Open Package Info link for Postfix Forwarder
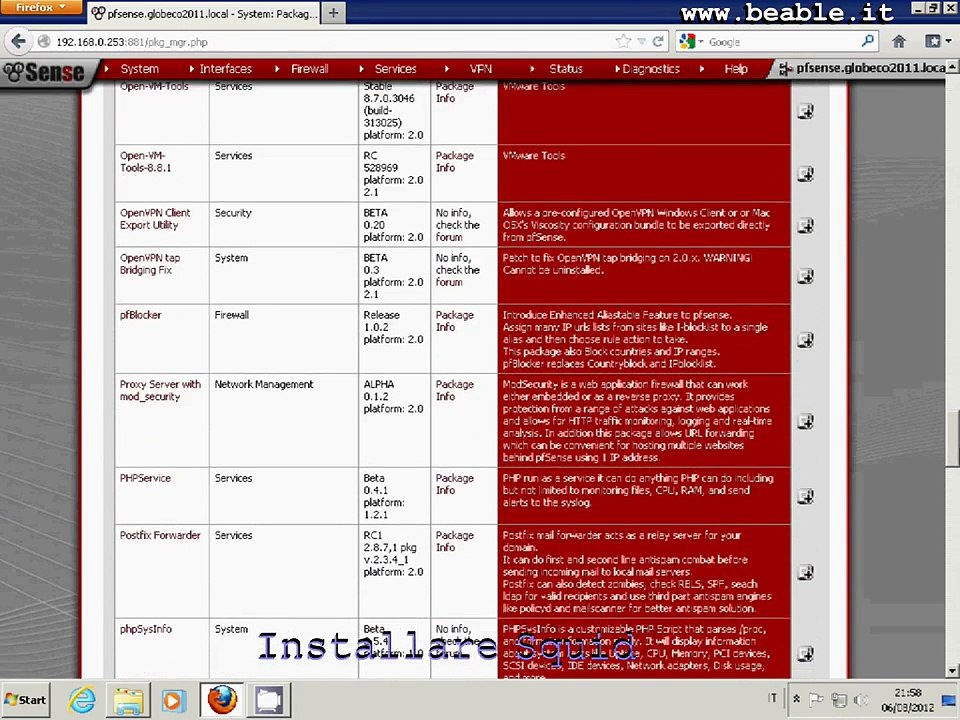This screenshot has width=960, height=720. [x=454, y=541]
